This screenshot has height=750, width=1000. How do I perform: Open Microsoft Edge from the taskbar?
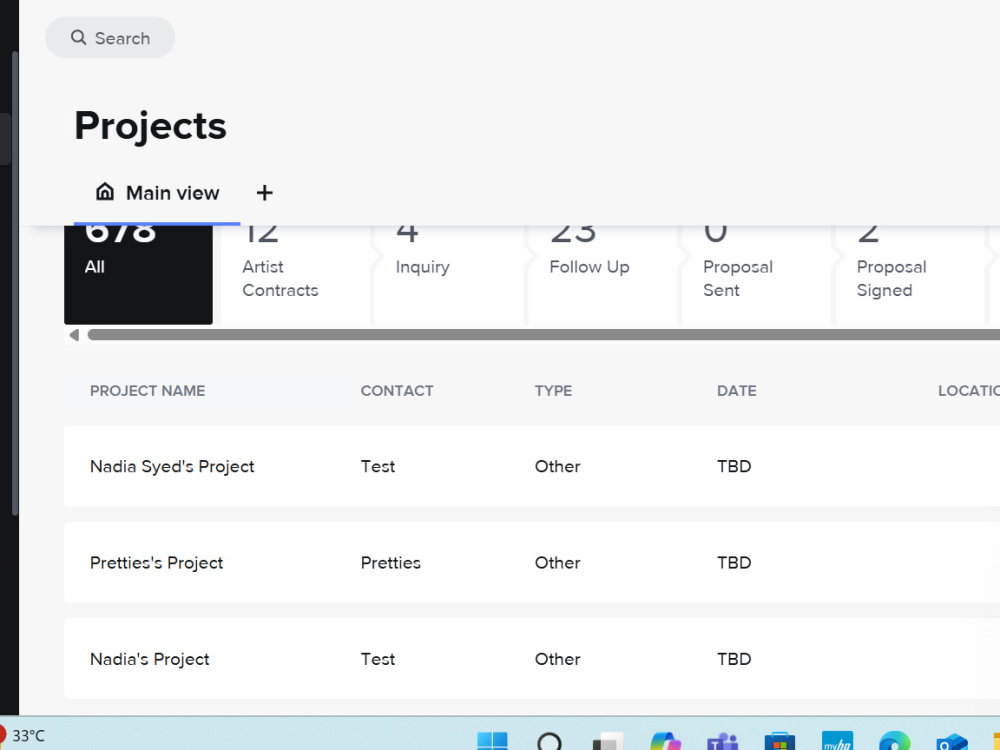(x=894, y=741)
